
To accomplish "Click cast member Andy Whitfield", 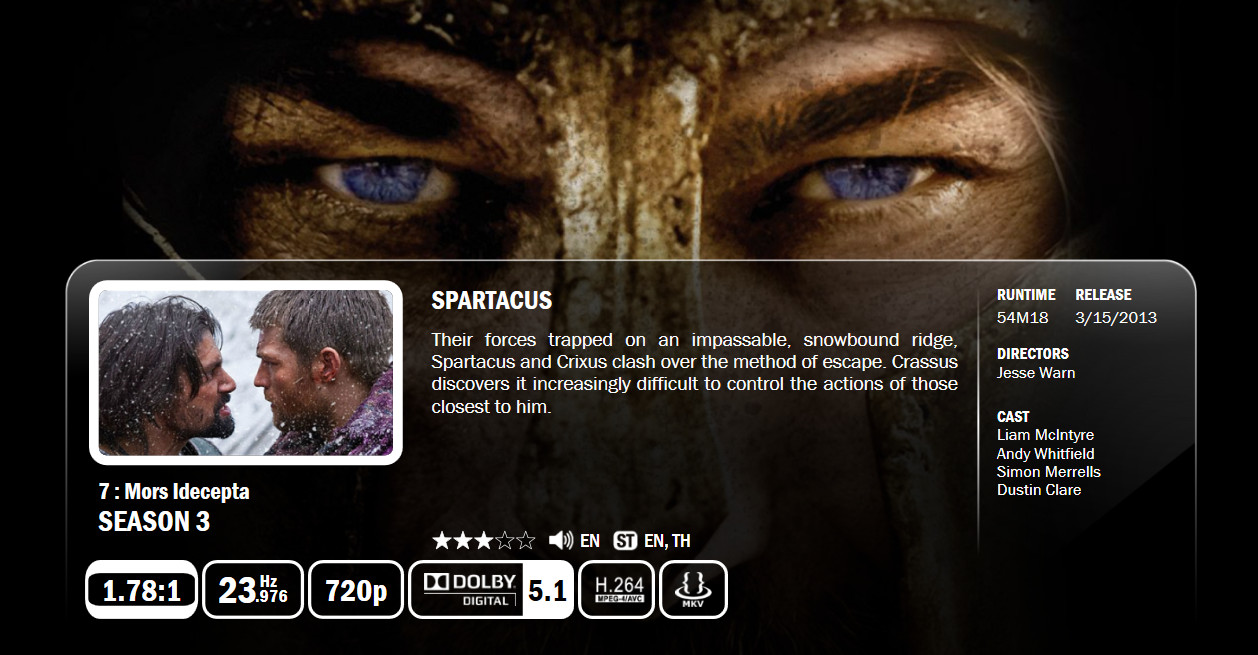I will click(x=1045, y=453).
